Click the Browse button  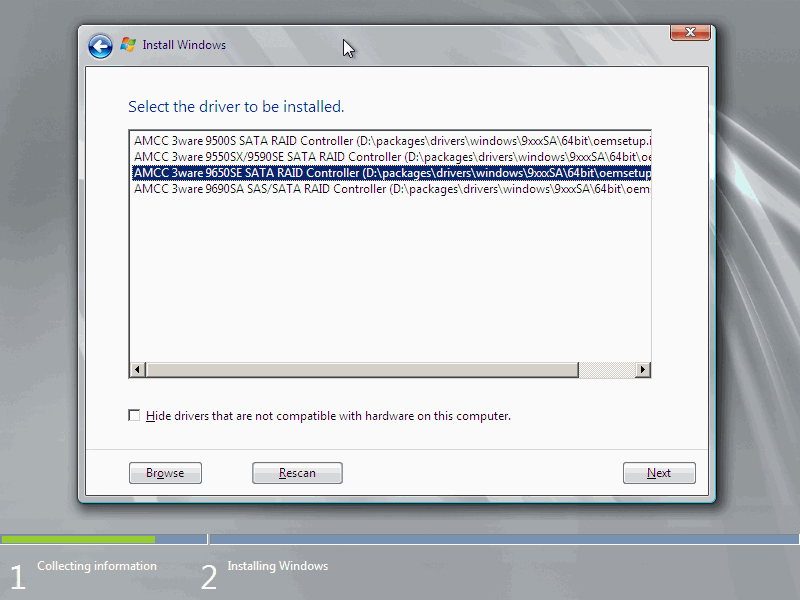(x=165, y=473)
